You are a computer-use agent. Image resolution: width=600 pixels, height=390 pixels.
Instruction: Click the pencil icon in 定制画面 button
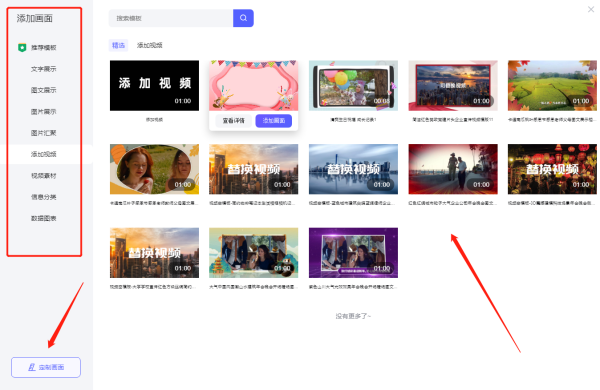(32, 367)
